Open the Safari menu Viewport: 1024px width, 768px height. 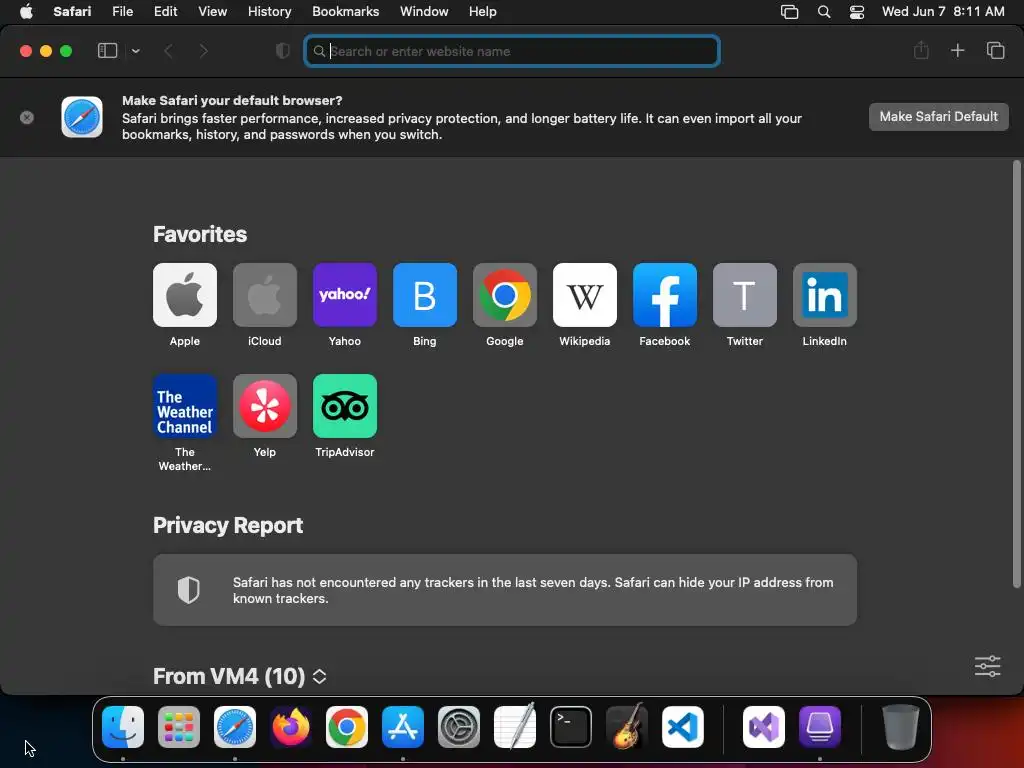[72, 11]
